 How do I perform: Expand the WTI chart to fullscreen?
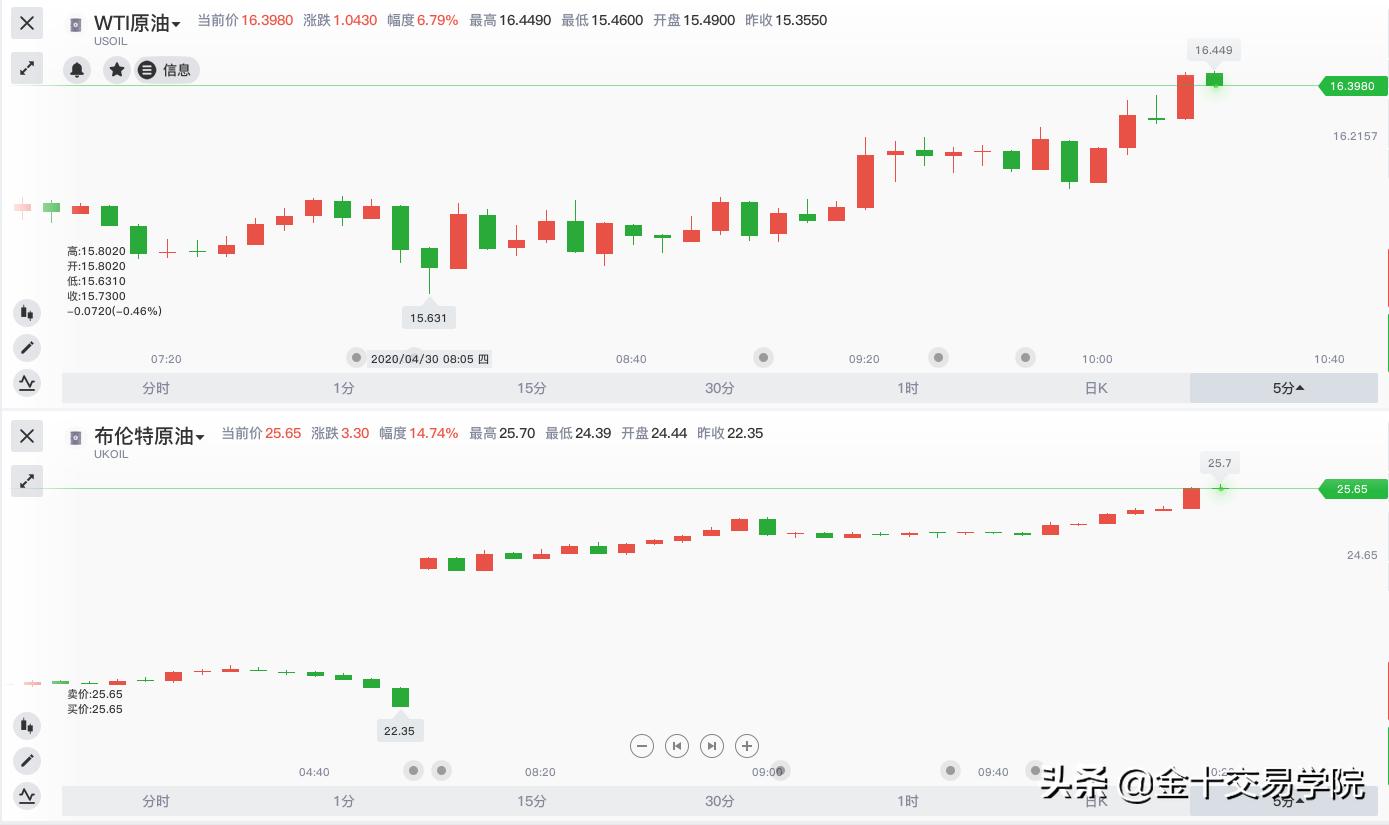pyautogui.click(x=27, y=68)
